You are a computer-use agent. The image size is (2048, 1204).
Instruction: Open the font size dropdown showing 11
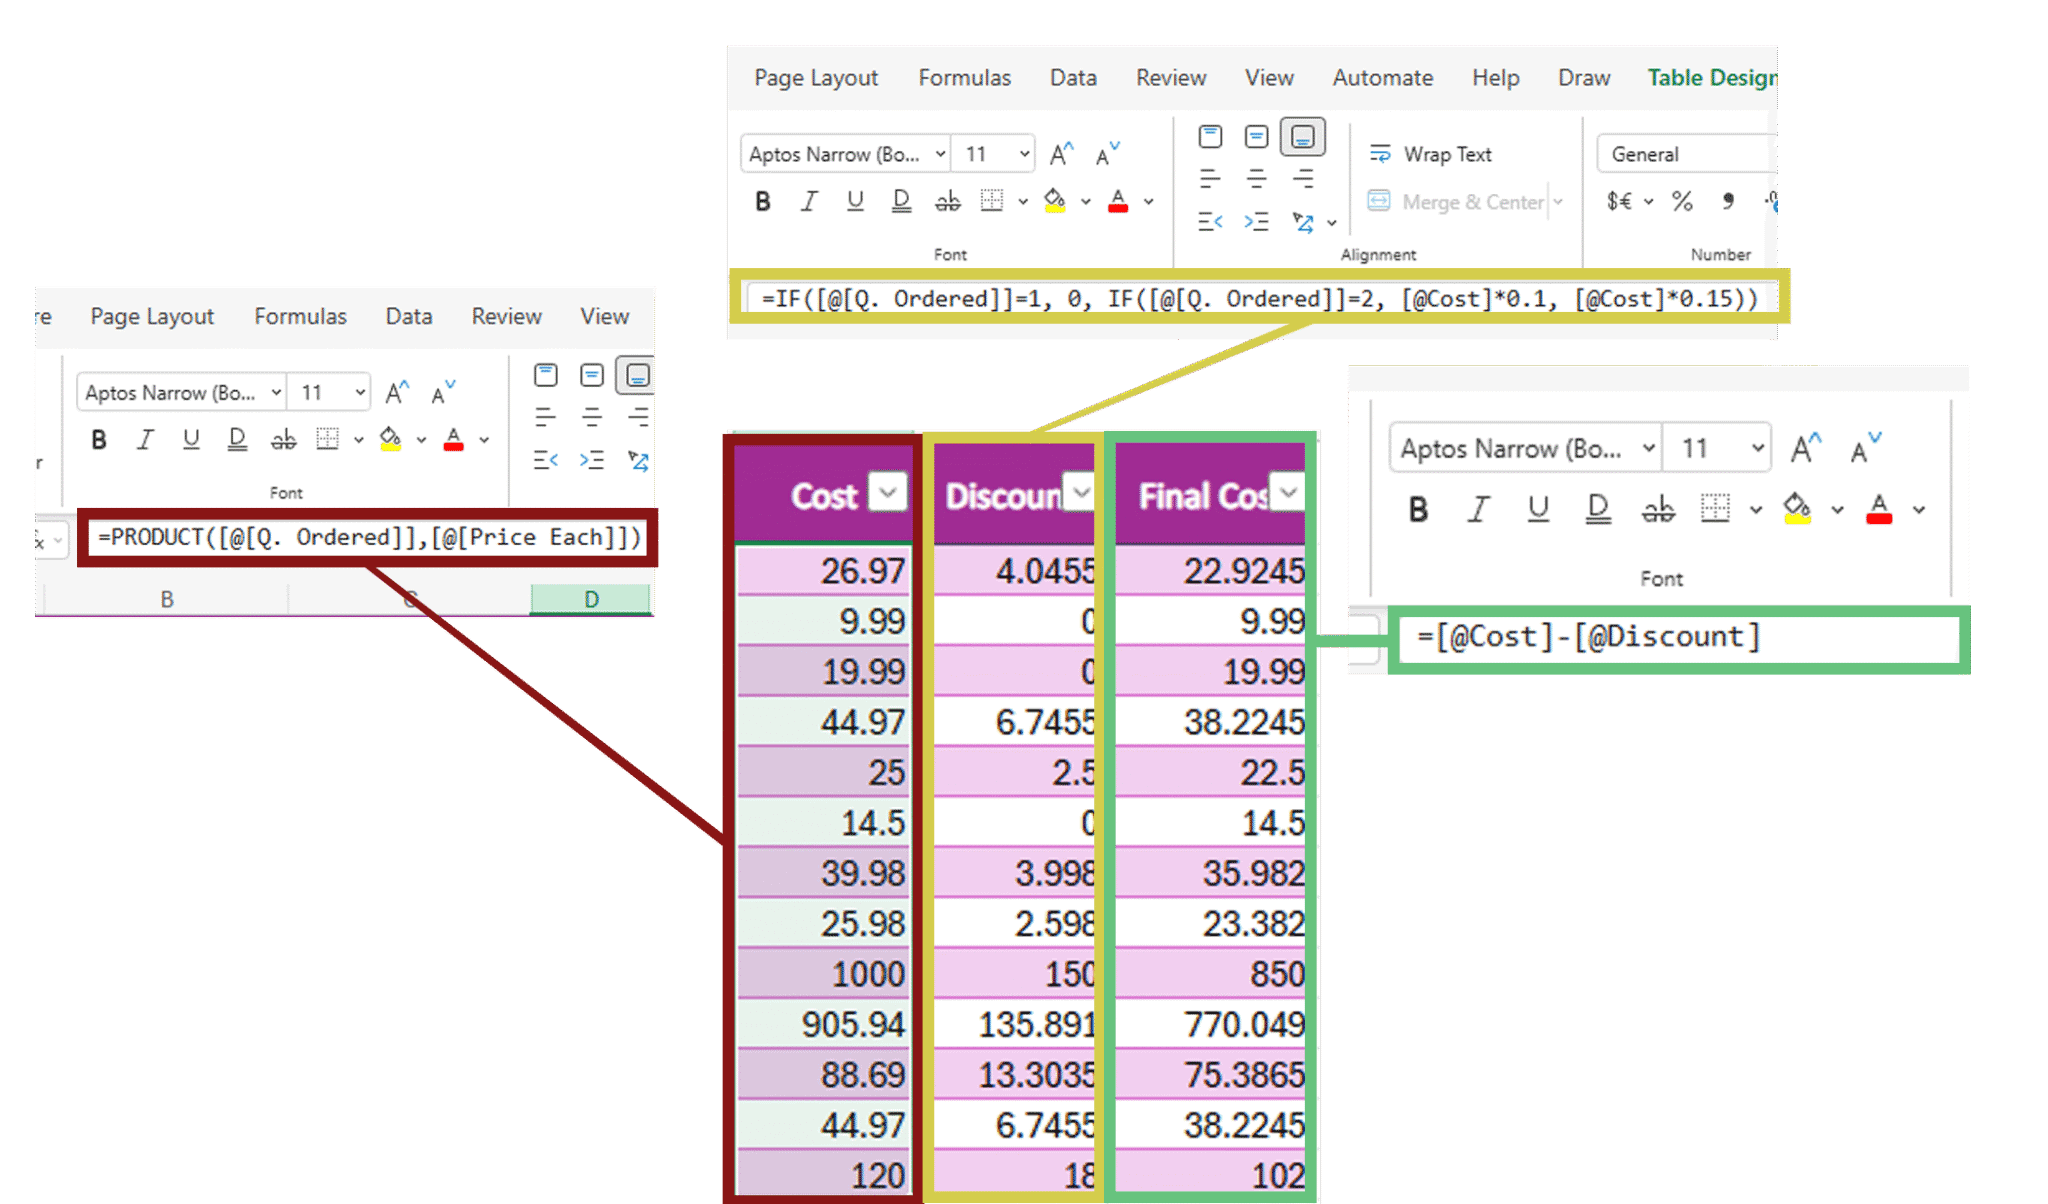click(x=993, y=152)
